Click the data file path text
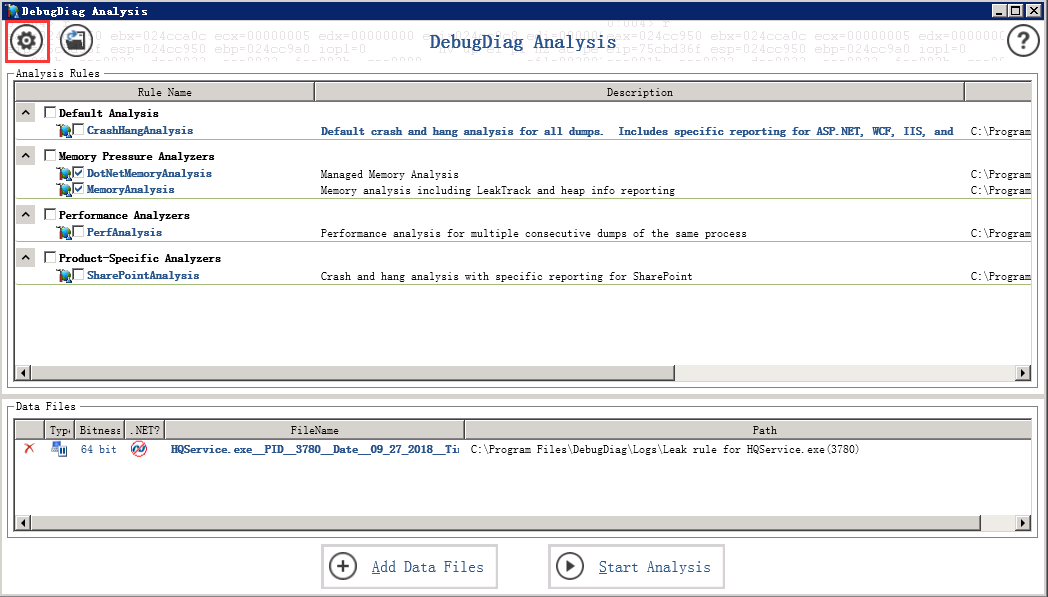Image resolution: width=1048 pixels, height=597 pixels. pyautogui.click(x=664, y=449)
